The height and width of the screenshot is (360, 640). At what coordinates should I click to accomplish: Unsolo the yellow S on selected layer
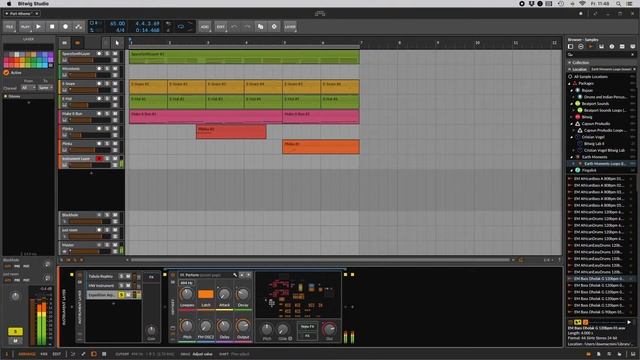coord(121,295)
